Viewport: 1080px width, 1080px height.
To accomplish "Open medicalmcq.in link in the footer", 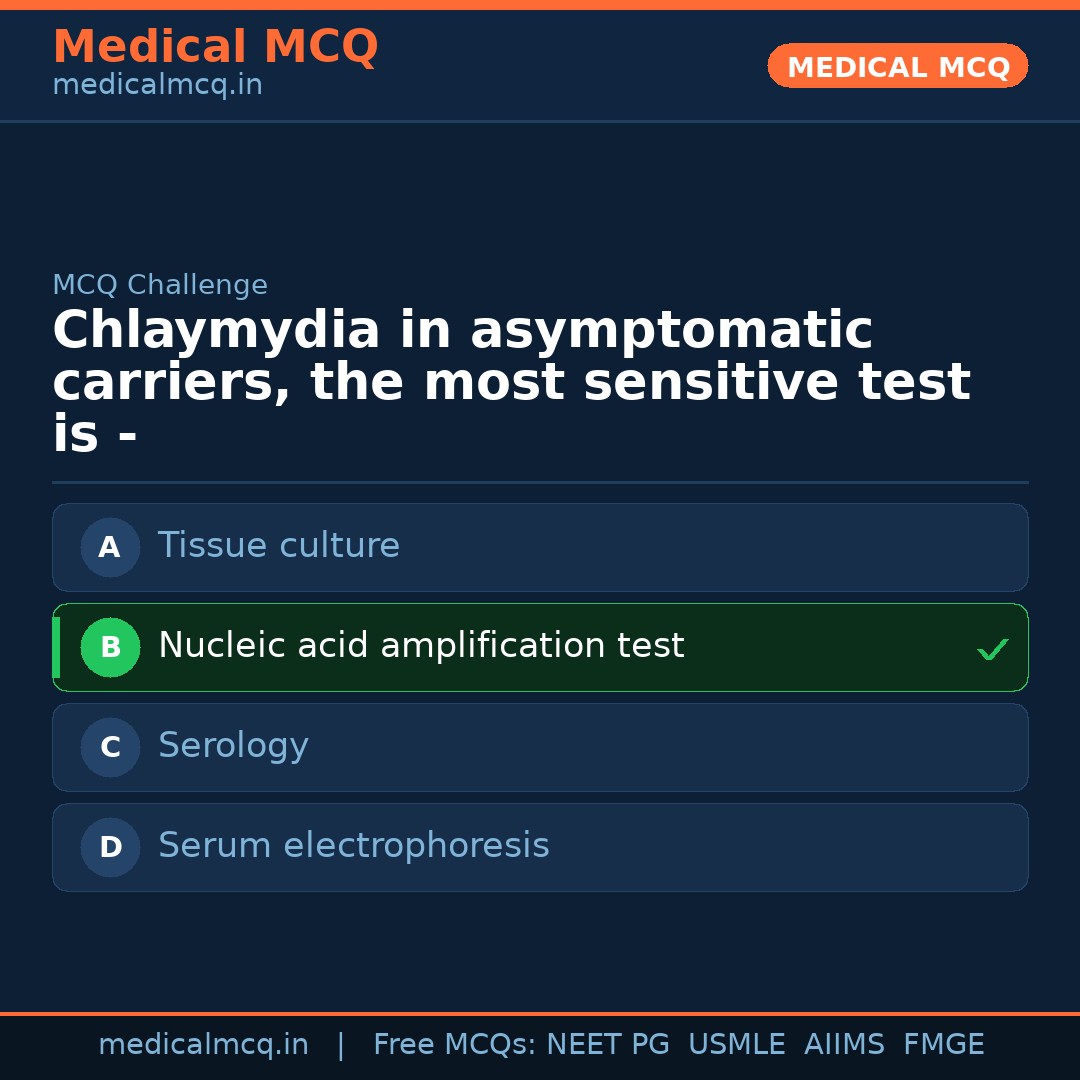I will pos(203,1045).
